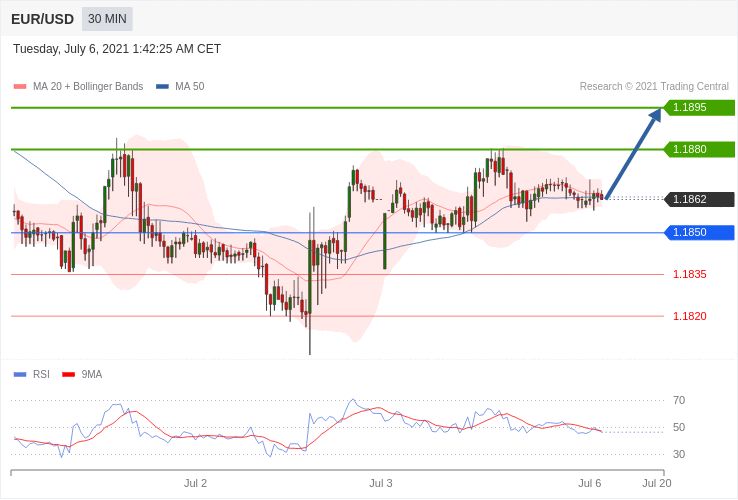
Task: Click the Jul 6 date axis label
Action: click(590, 484)
